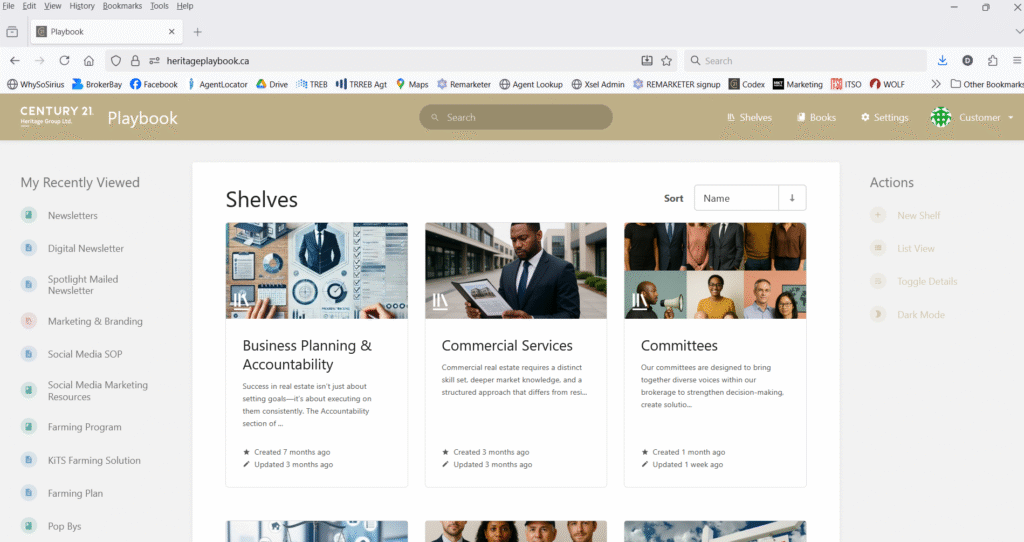Viewport: 1024px width, 542px height.
Task: Open the Settings gear in Playbook header
Action: (866, 118)
